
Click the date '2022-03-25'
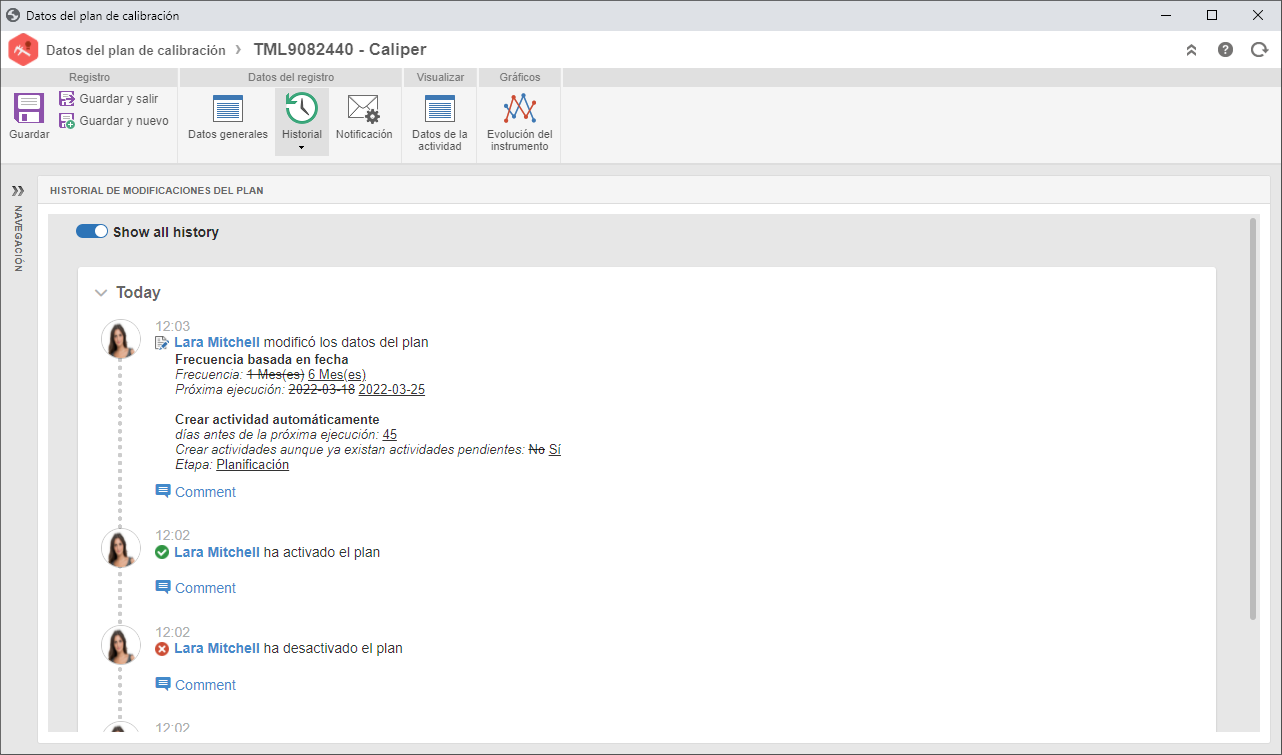click(x=392, y=390)
